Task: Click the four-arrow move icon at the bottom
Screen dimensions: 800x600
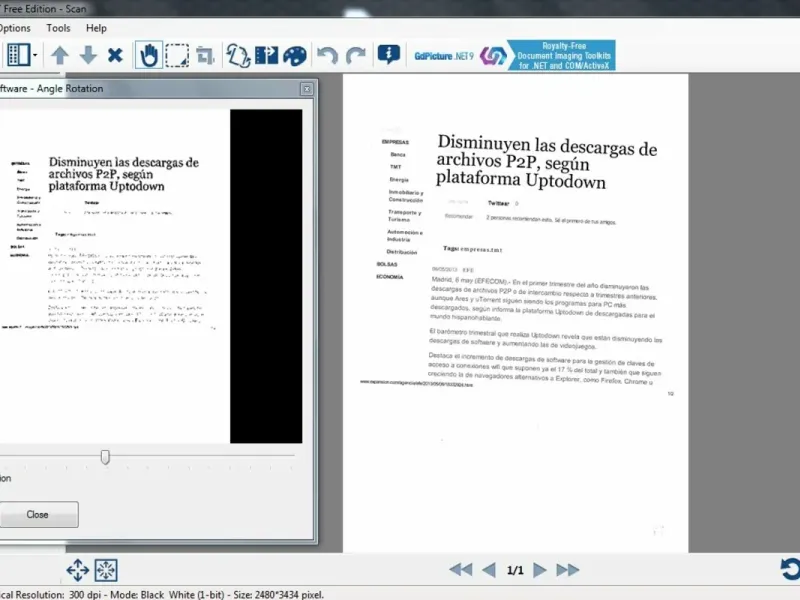Action: click(78, 570)
